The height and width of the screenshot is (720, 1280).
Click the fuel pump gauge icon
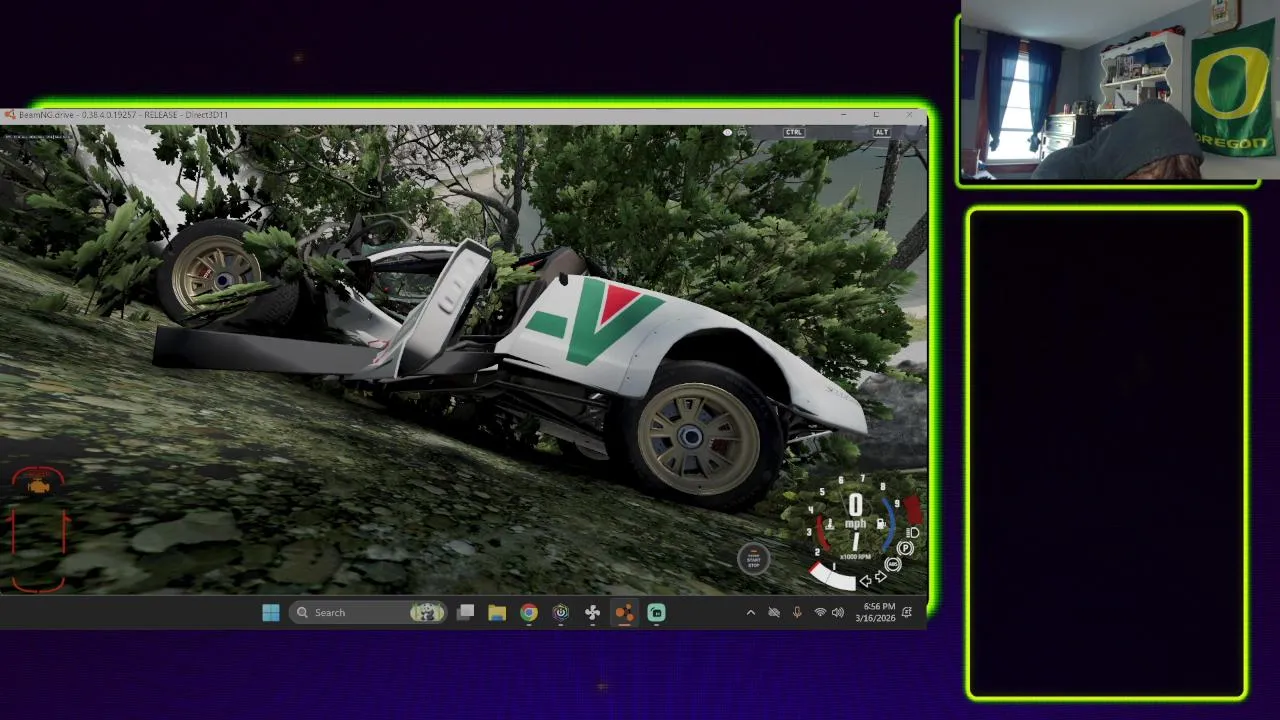(x=881, y=524)
